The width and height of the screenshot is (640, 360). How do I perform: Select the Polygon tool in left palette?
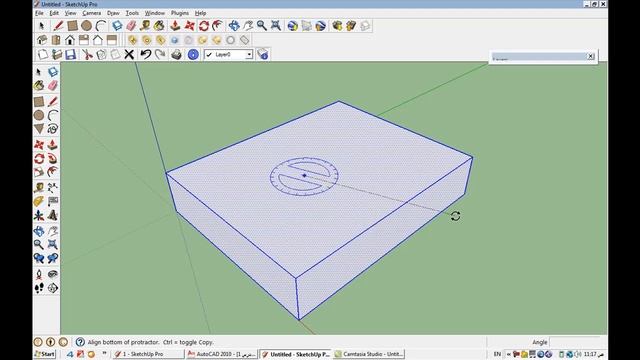tap(39, 129)
